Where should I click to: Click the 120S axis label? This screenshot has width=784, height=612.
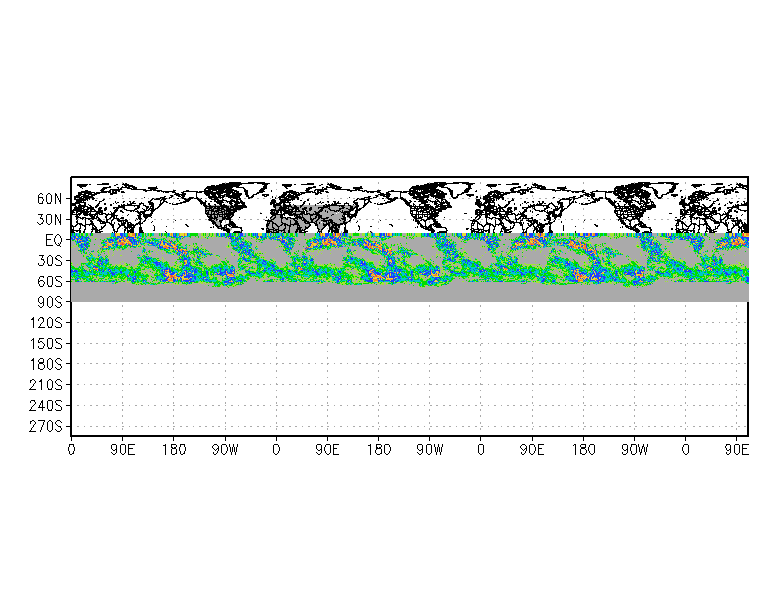click(46, 323)
